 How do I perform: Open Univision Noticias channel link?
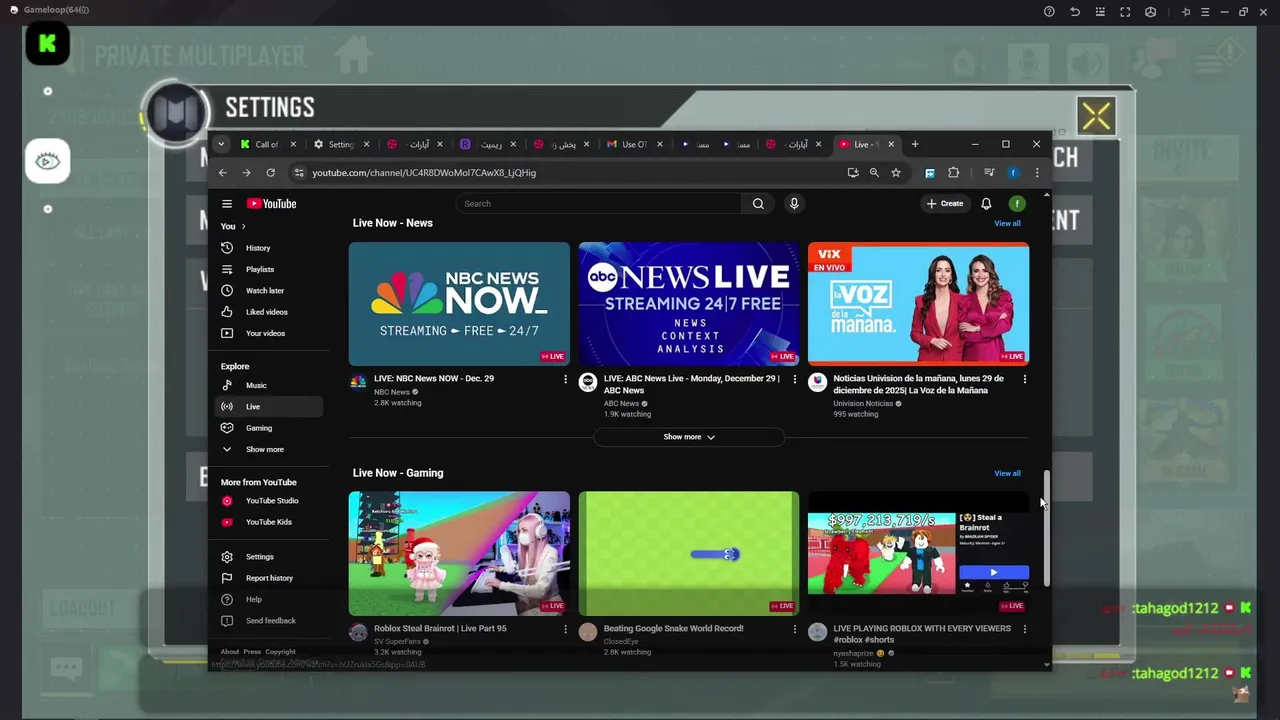863,404
